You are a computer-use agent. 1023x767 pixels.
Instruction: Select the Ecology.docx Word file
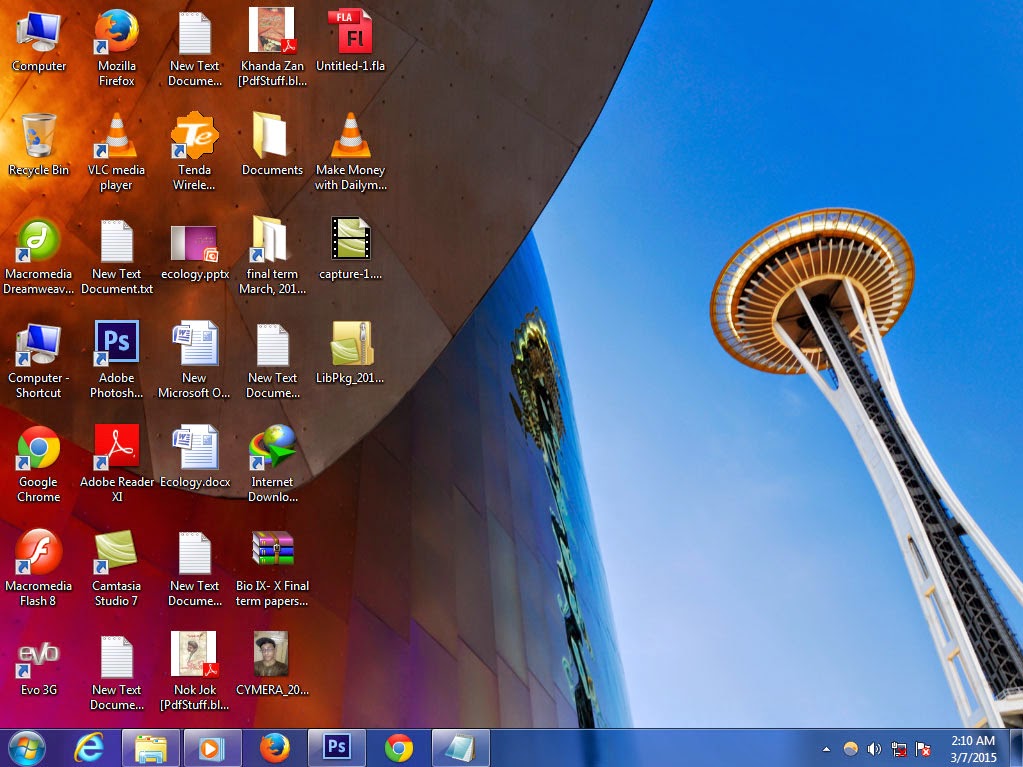194,457
